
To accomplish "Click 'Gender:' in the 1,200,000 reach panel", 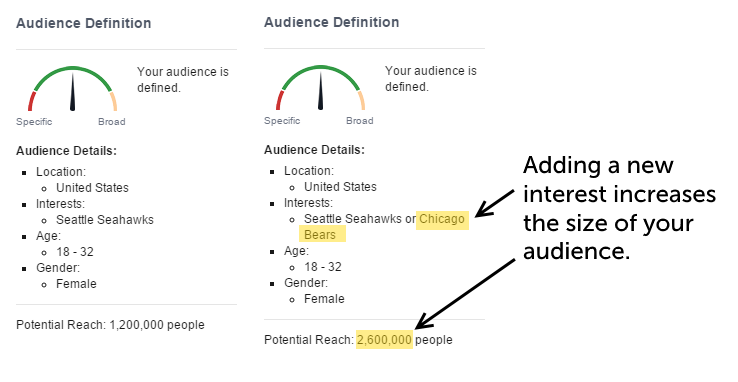I will [x=58, y=268].
